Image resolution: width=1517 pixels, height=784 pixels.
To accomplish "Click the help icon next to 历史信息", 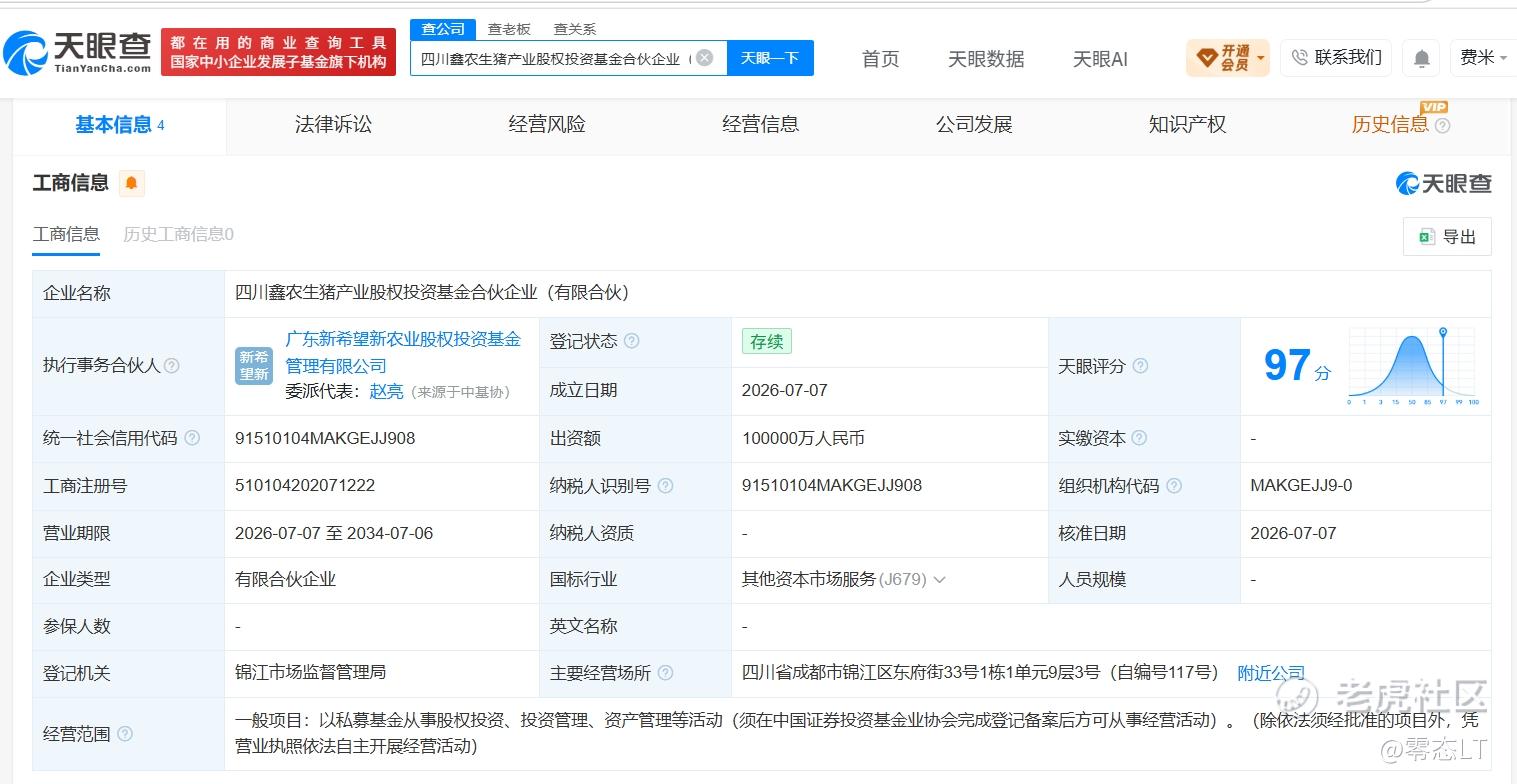I will pos(1442,126).
